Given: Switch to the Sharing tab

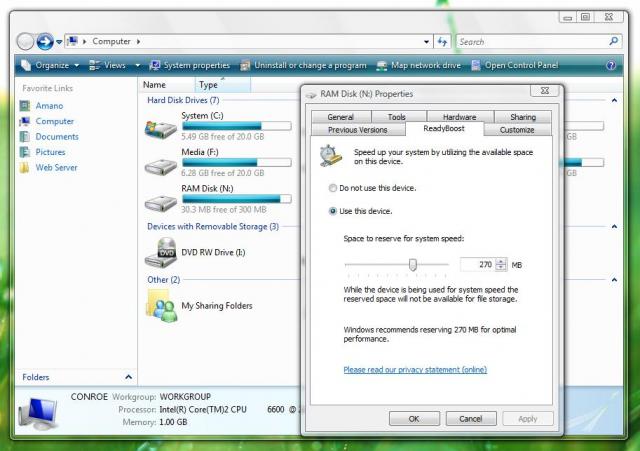Looking at the screenshot, I should coord(523,117).
